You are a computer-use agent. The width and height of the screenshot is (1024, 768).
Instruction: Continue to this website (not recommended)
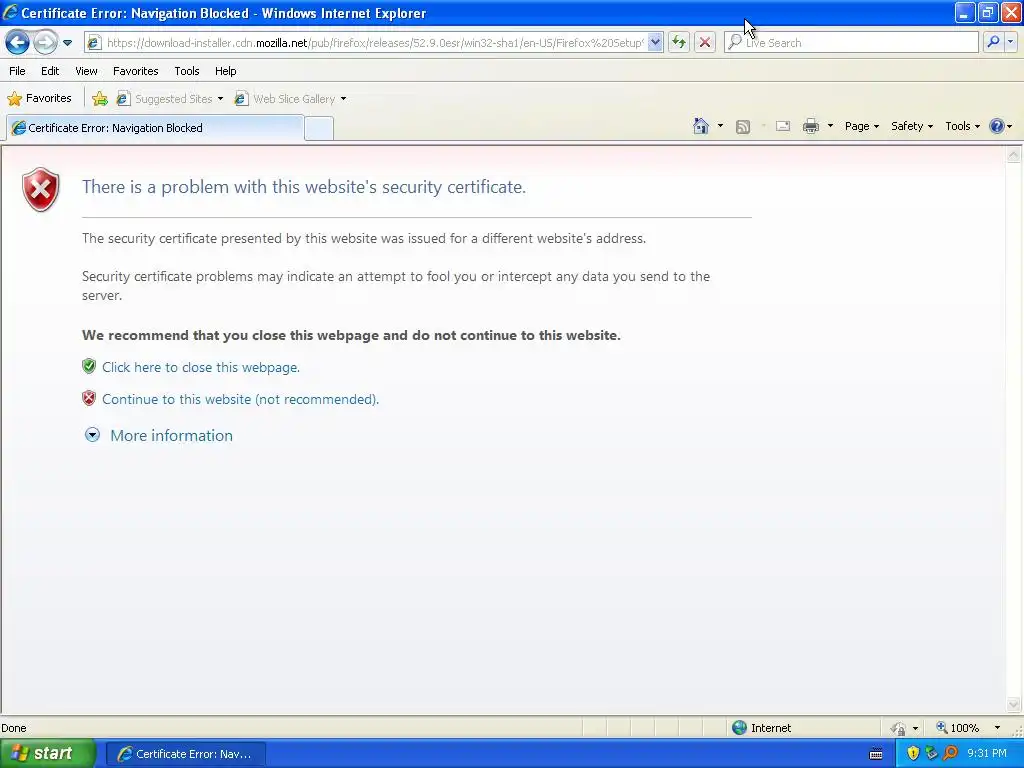(x=240, y=400)
